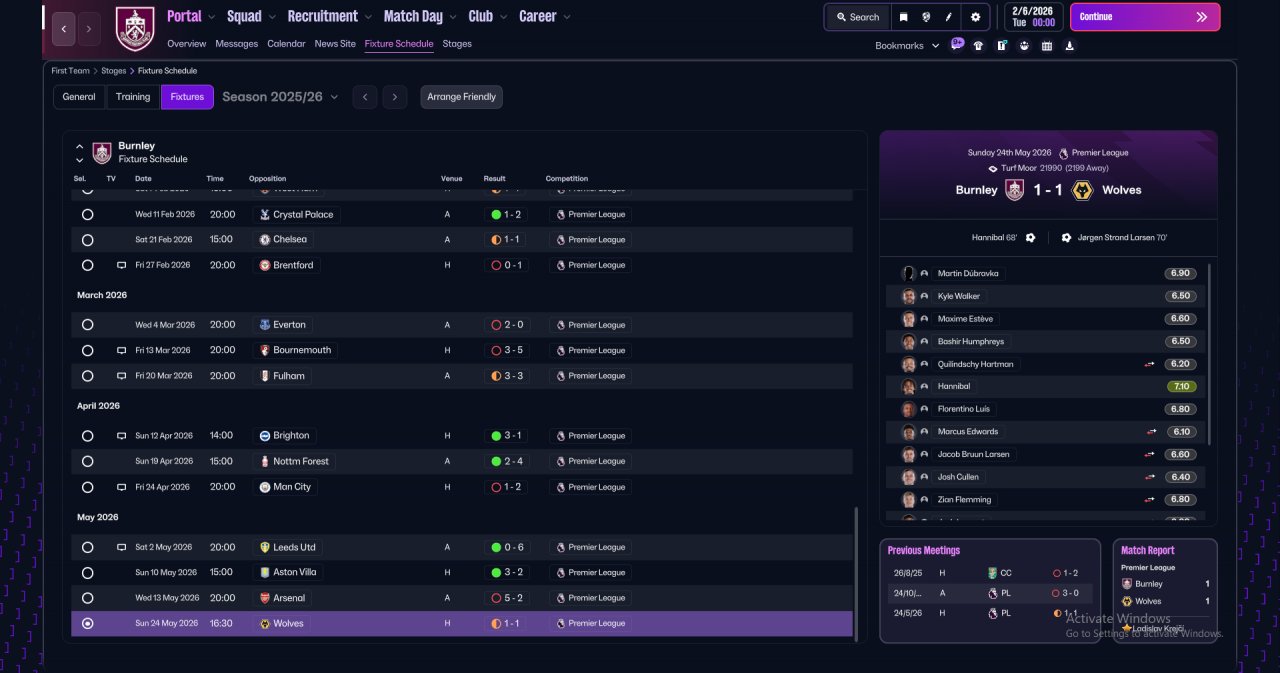Click the Carabao Cup icon in Previous Meetings
Screen dimensions: 1280x673
pos(992,573)
